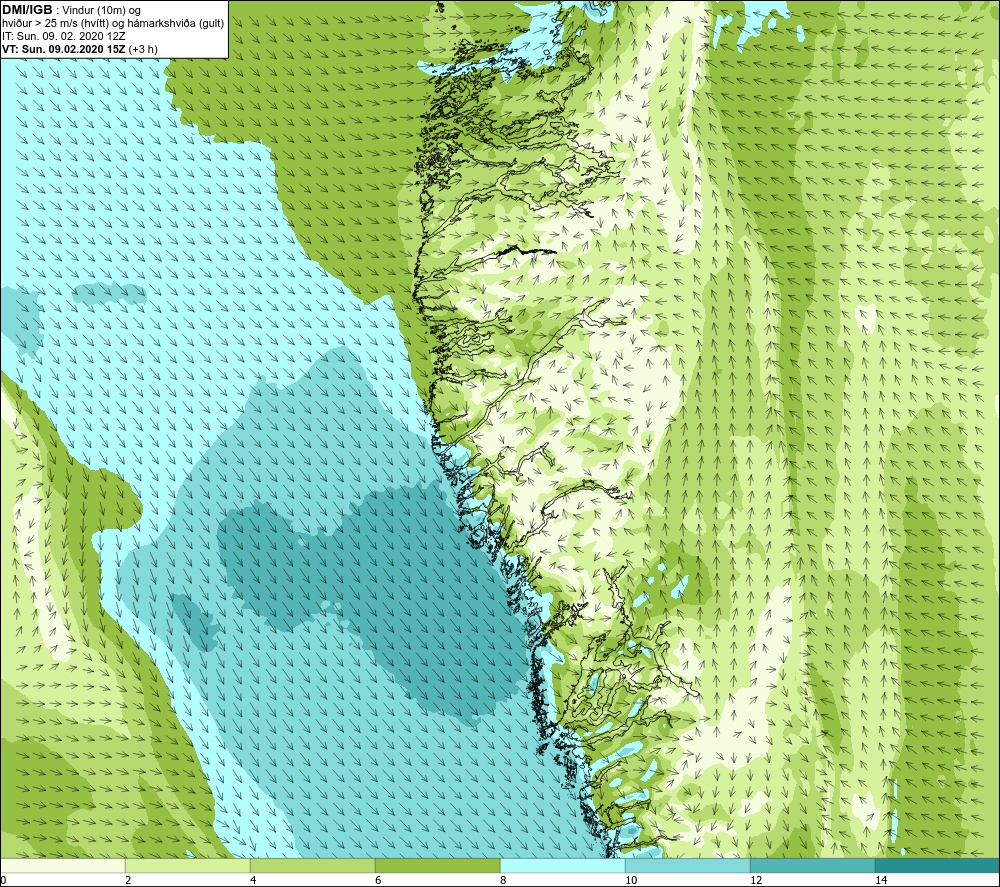
Task: Select the 8–10 m/s light cyan band
Action: 562,865
